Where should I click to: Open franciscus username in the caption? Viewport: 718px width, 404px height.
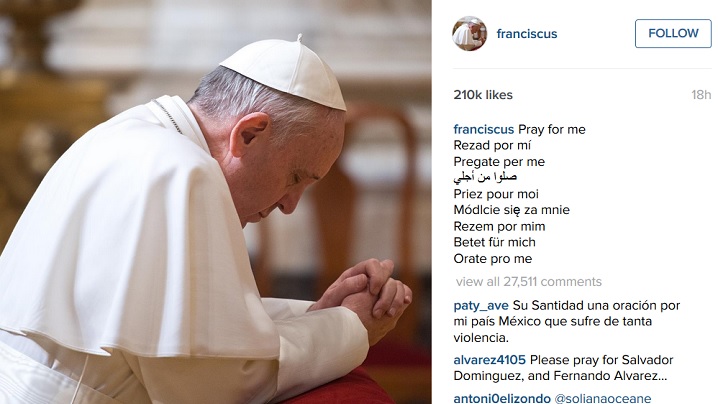click(x=484, y=130)
